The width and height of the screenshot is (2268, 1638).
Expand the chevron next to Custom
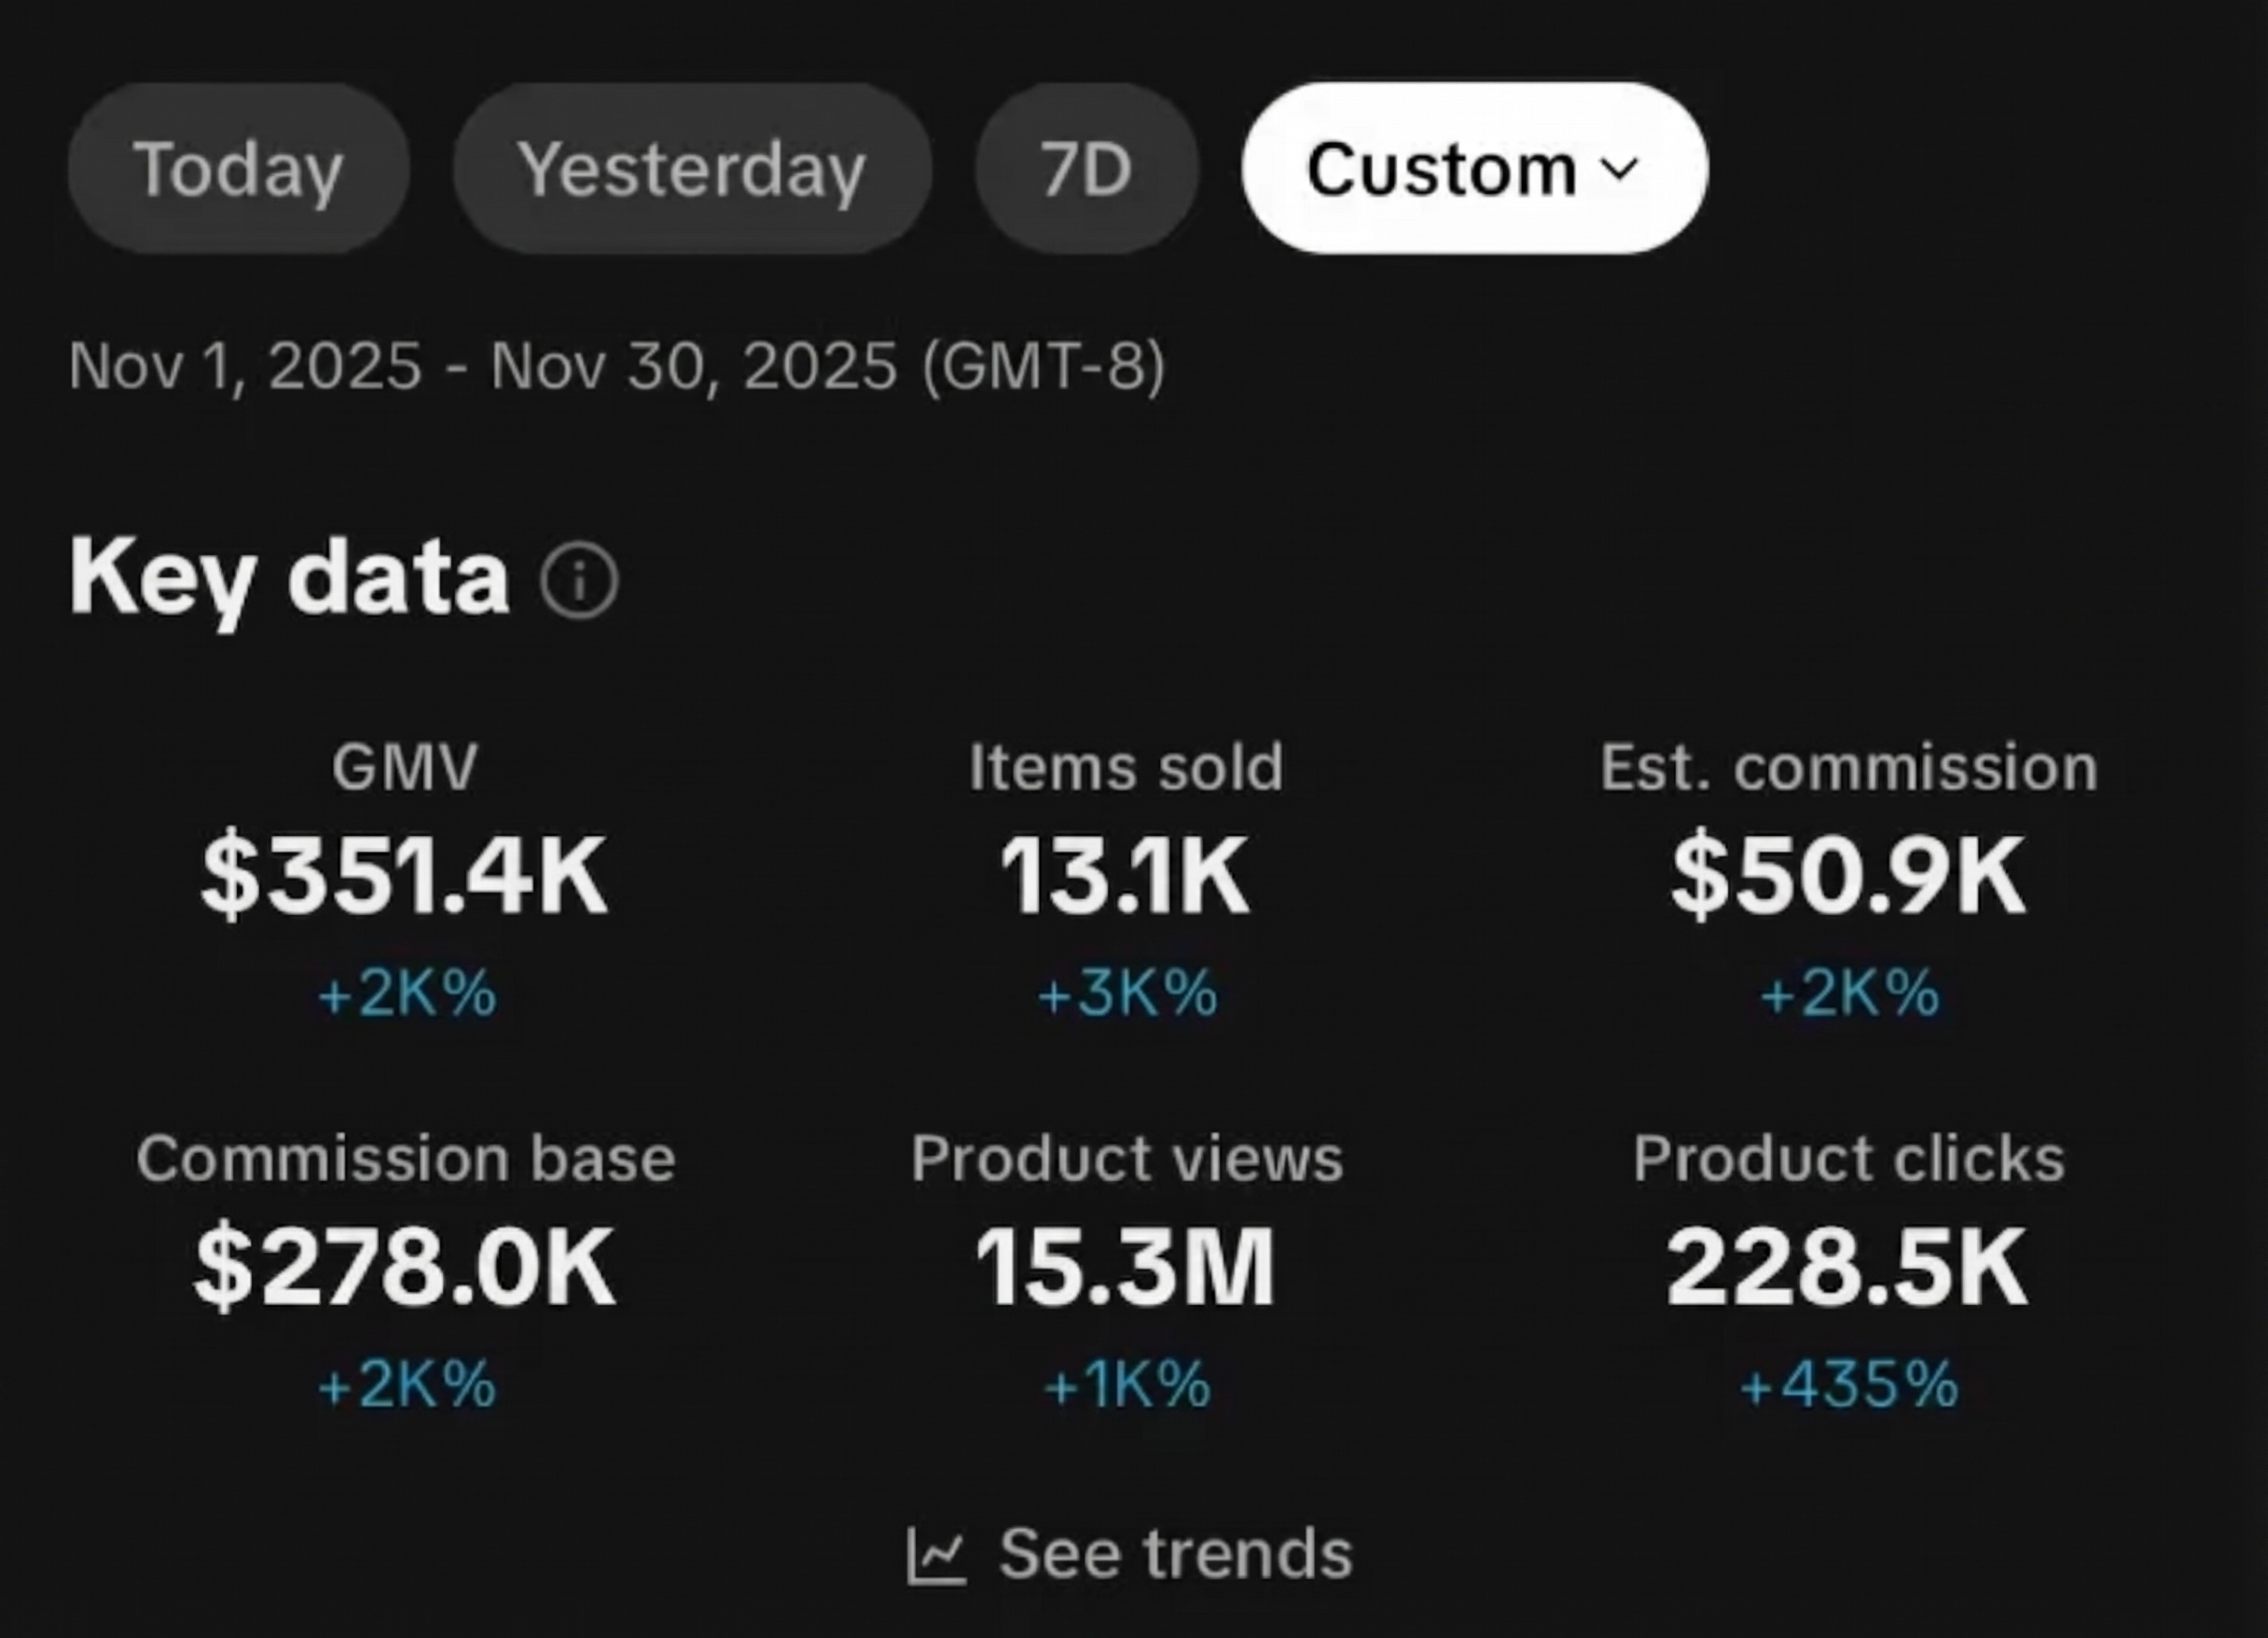(x=1620, y=170)
